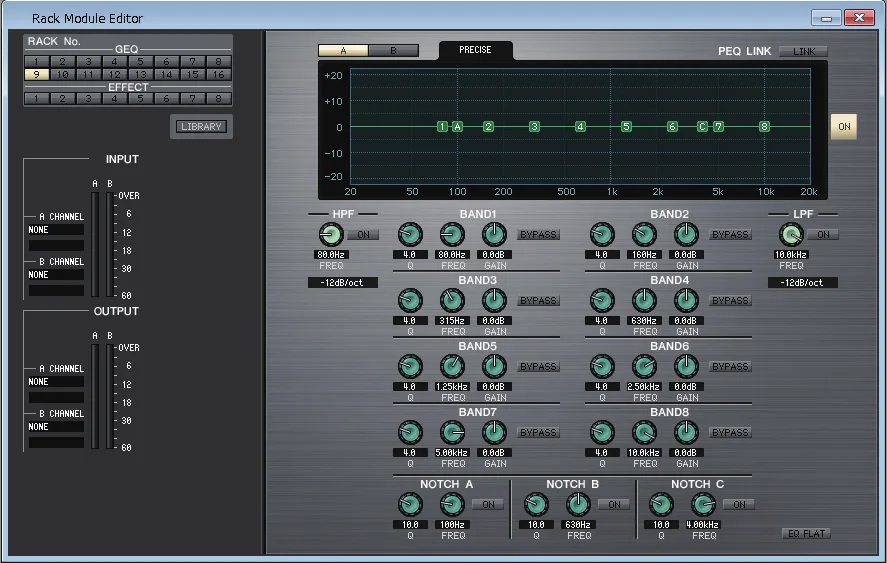This screenshot has width=887, height=563.
Task: Enable NOTCH B ON switch
Action: pos(614,504)
